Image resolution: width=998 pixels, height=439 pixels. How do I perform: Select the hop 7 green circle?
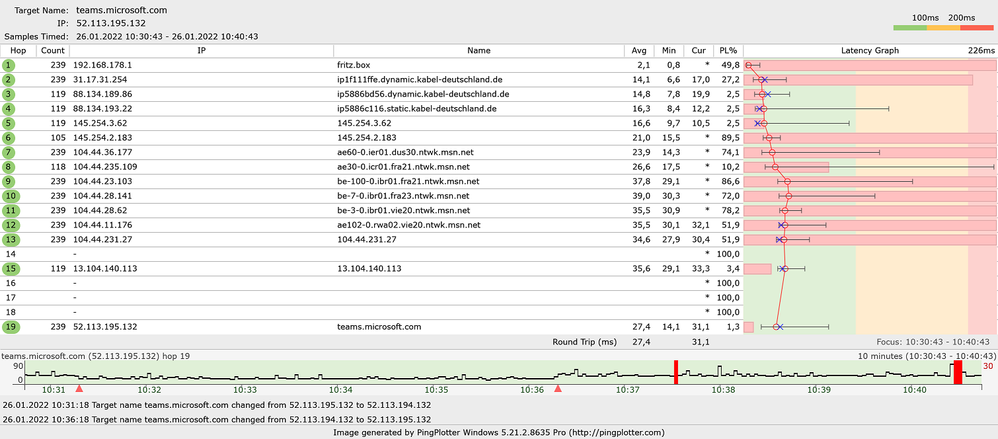[x=8, y=153]
